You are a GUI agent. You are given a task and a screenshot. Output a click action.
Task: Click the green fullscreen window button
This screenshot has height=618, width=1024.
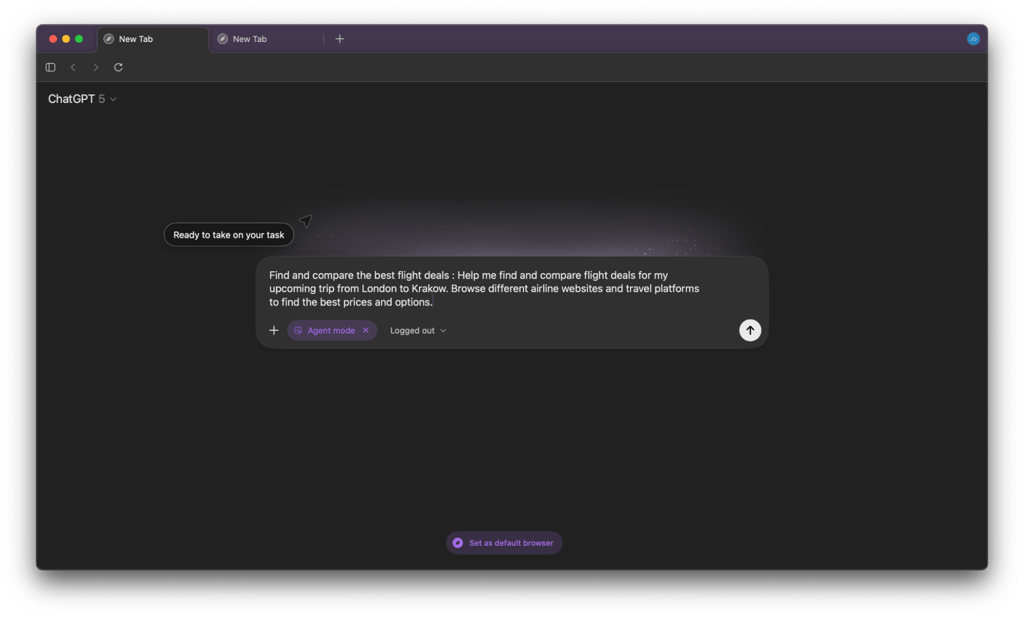click(79, 39)
